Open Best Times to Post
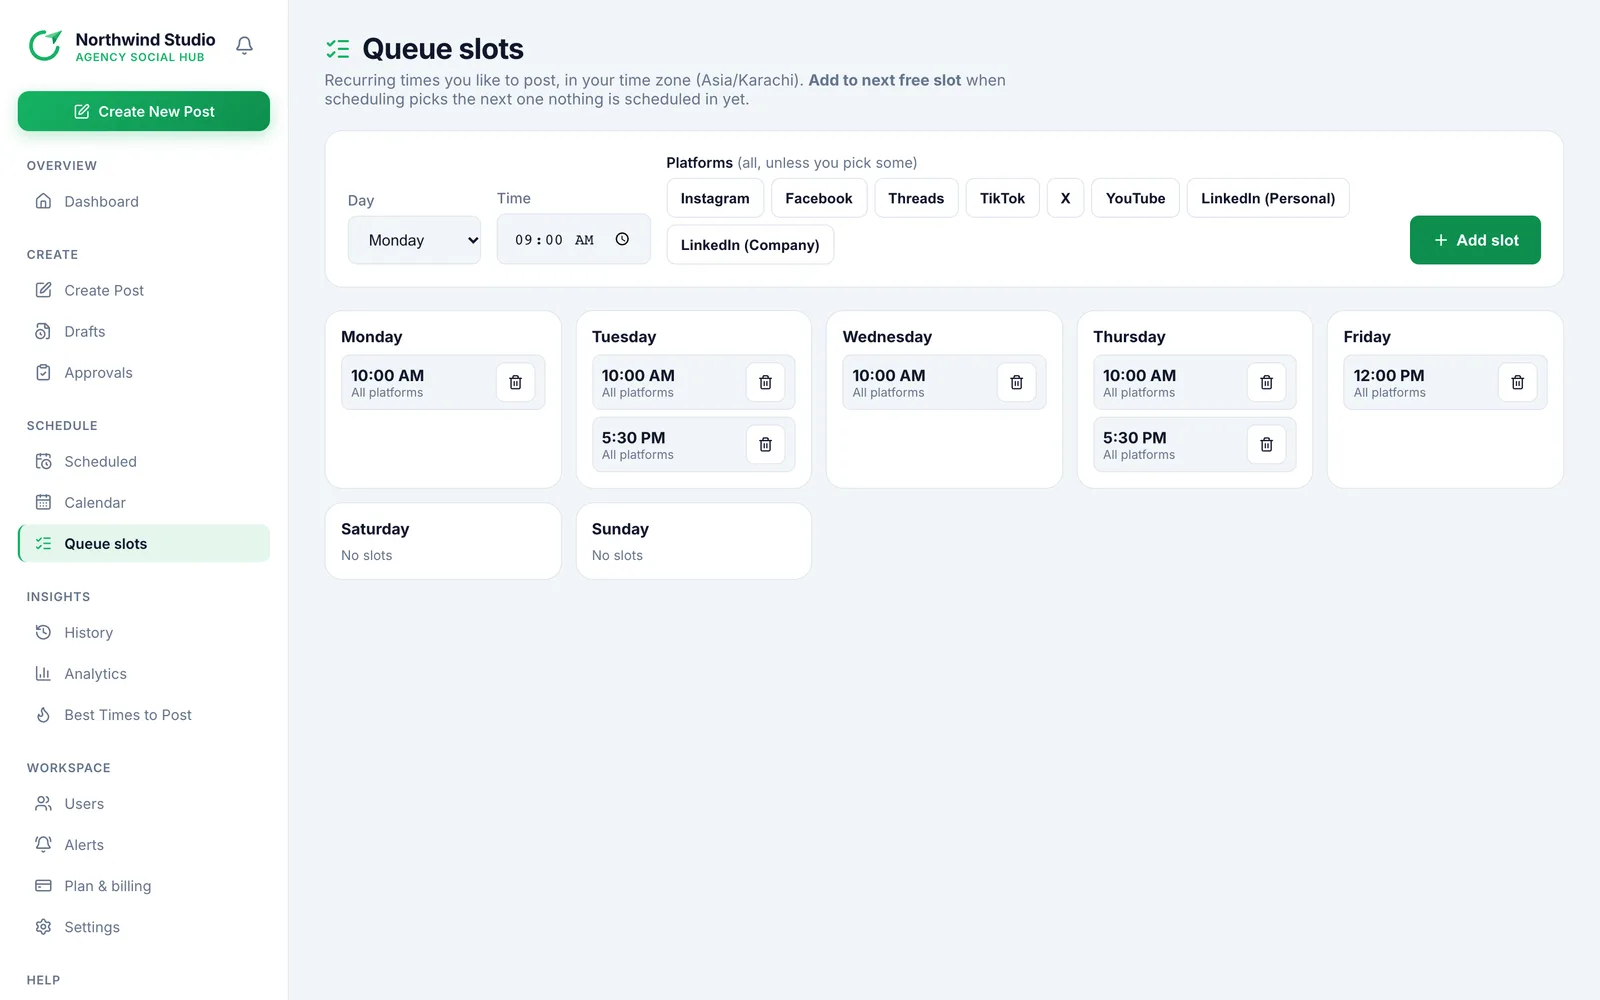The height and width of the screenshot is (1000, 1600). point(144,714)
